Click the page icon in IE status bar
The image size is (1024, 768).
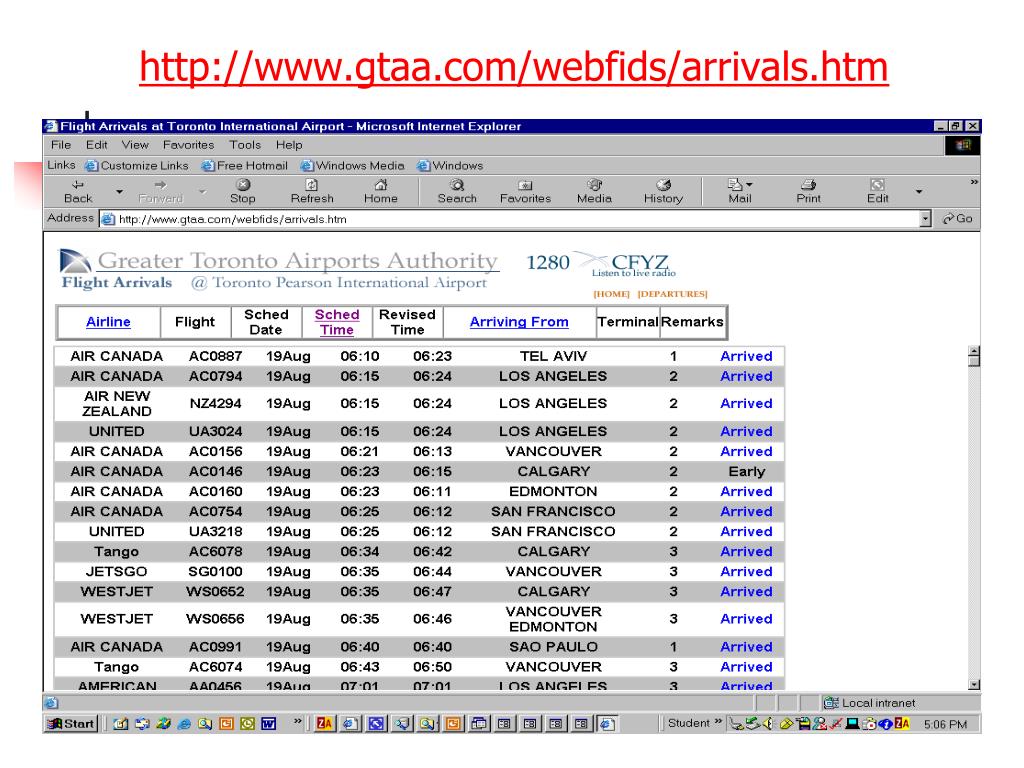pos(52,703)
